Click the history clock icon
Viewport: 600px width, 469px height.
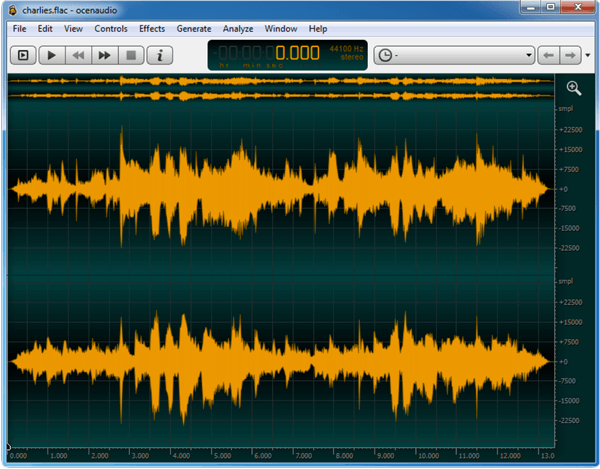pos(385,54)
